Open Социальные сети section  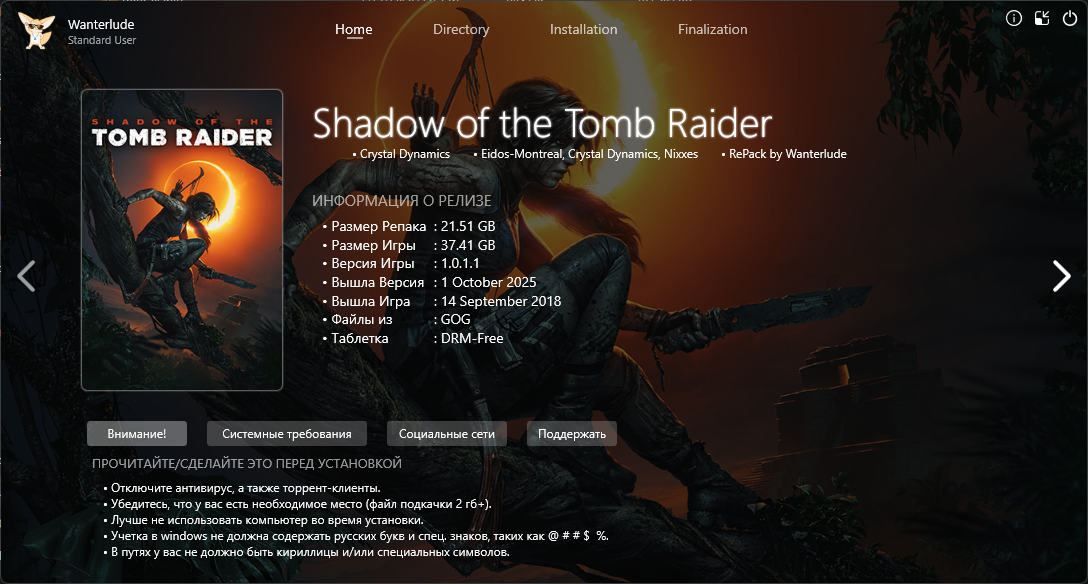pyautogui.click(x=447, y=433)
